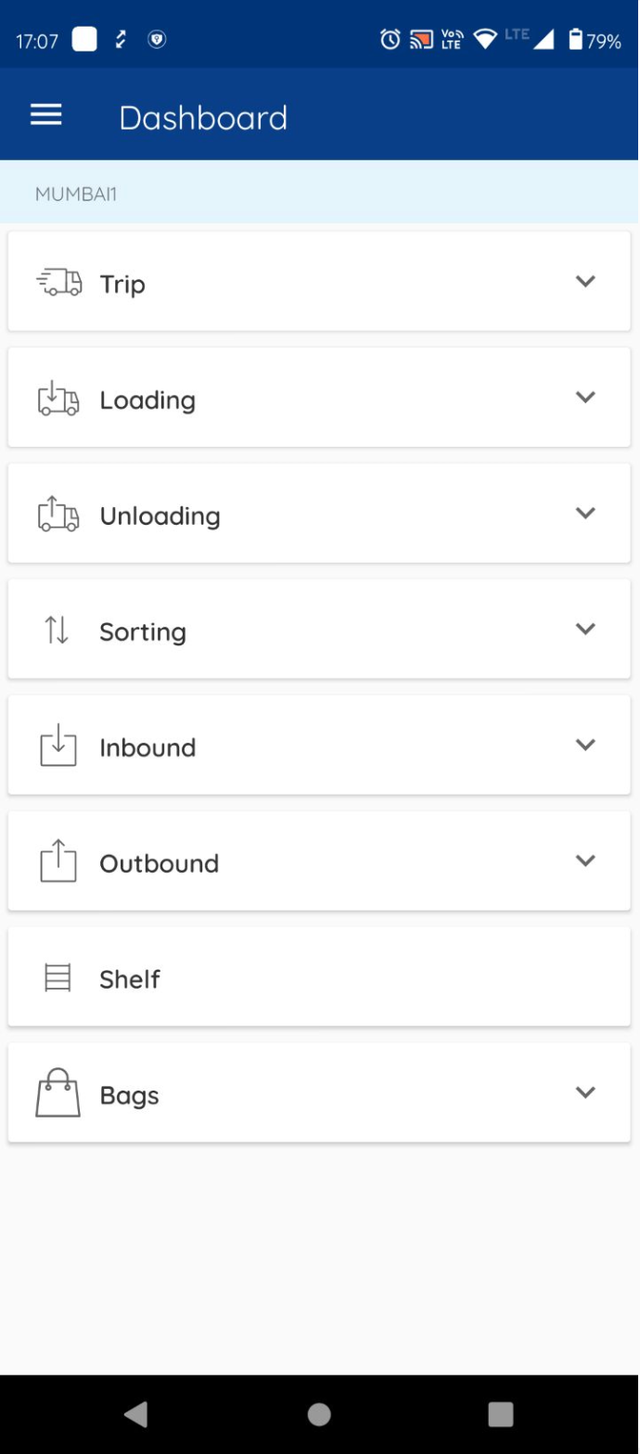640x1454 pixels.
Task: Expand the Sorting section chevron
Action: click(586, 629)
